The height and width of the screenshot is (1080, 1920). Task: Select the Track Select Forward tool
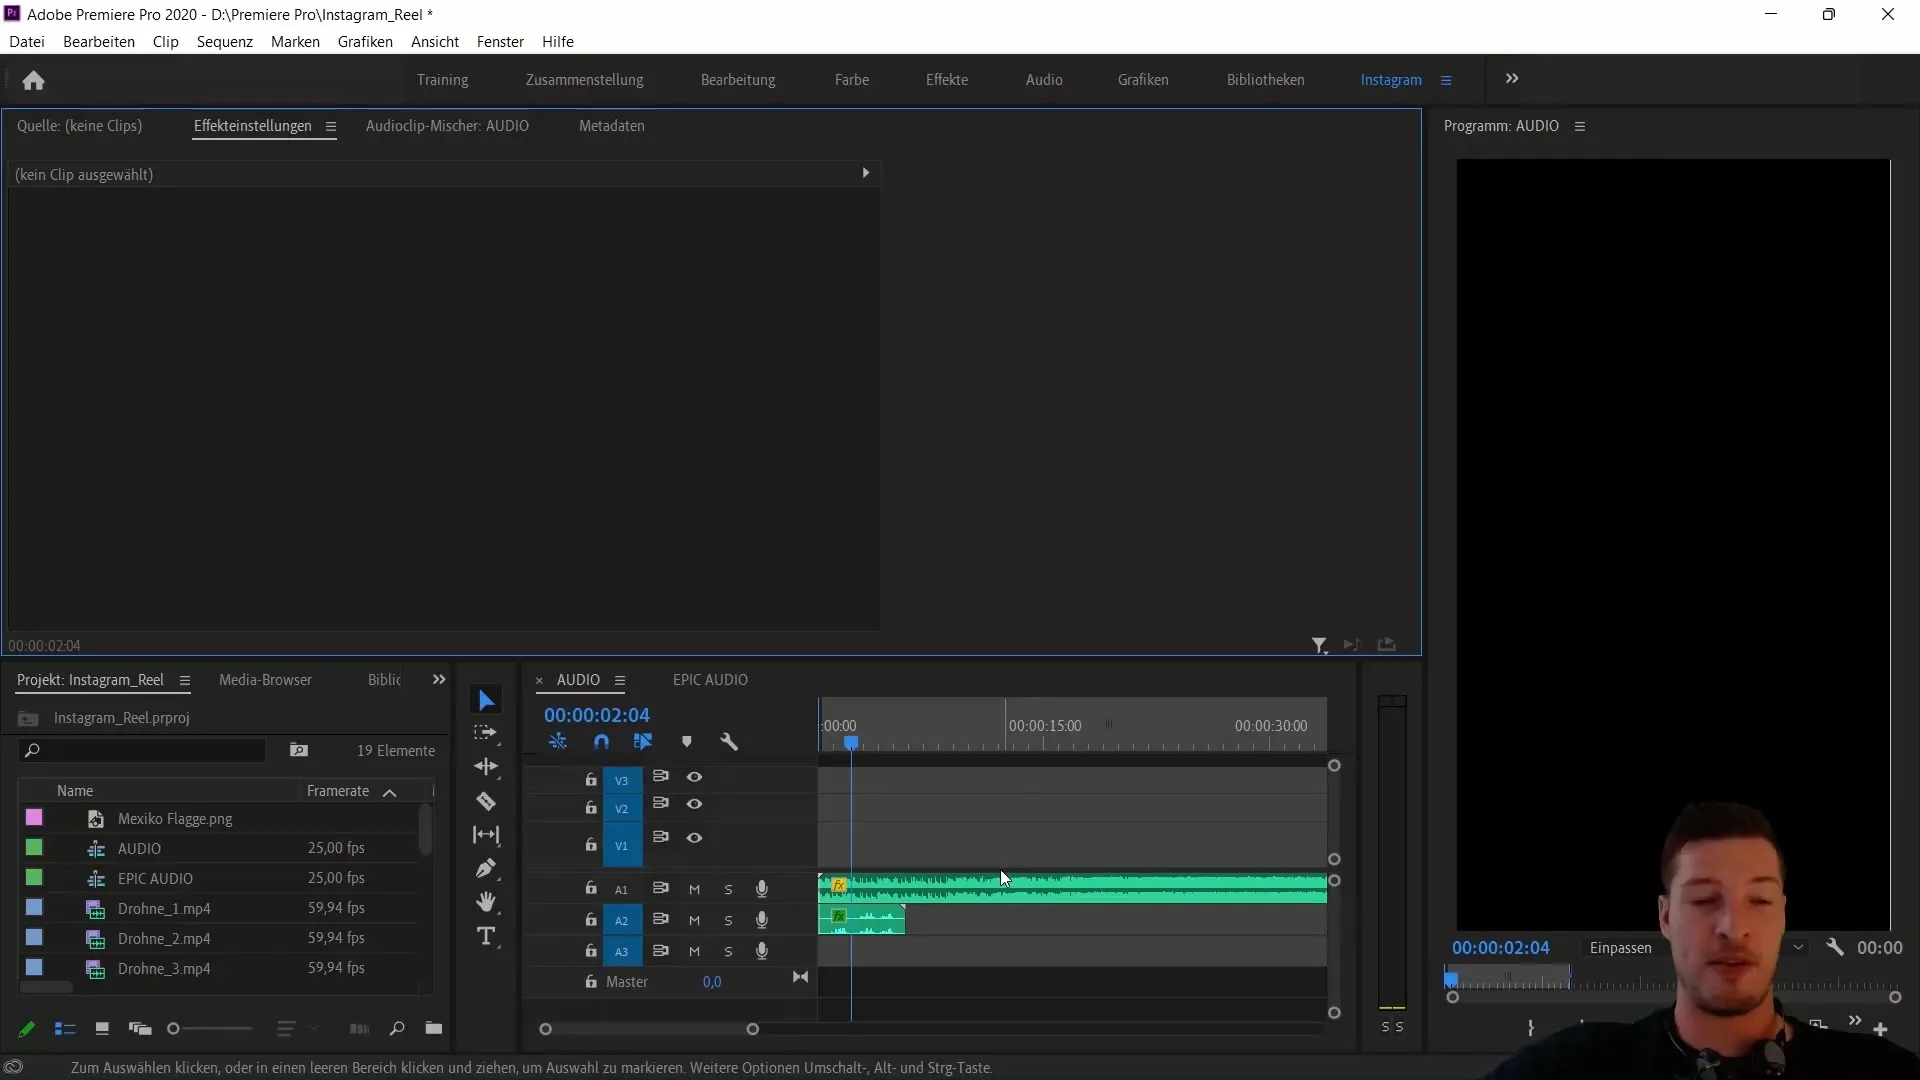[x=486, y=733]
